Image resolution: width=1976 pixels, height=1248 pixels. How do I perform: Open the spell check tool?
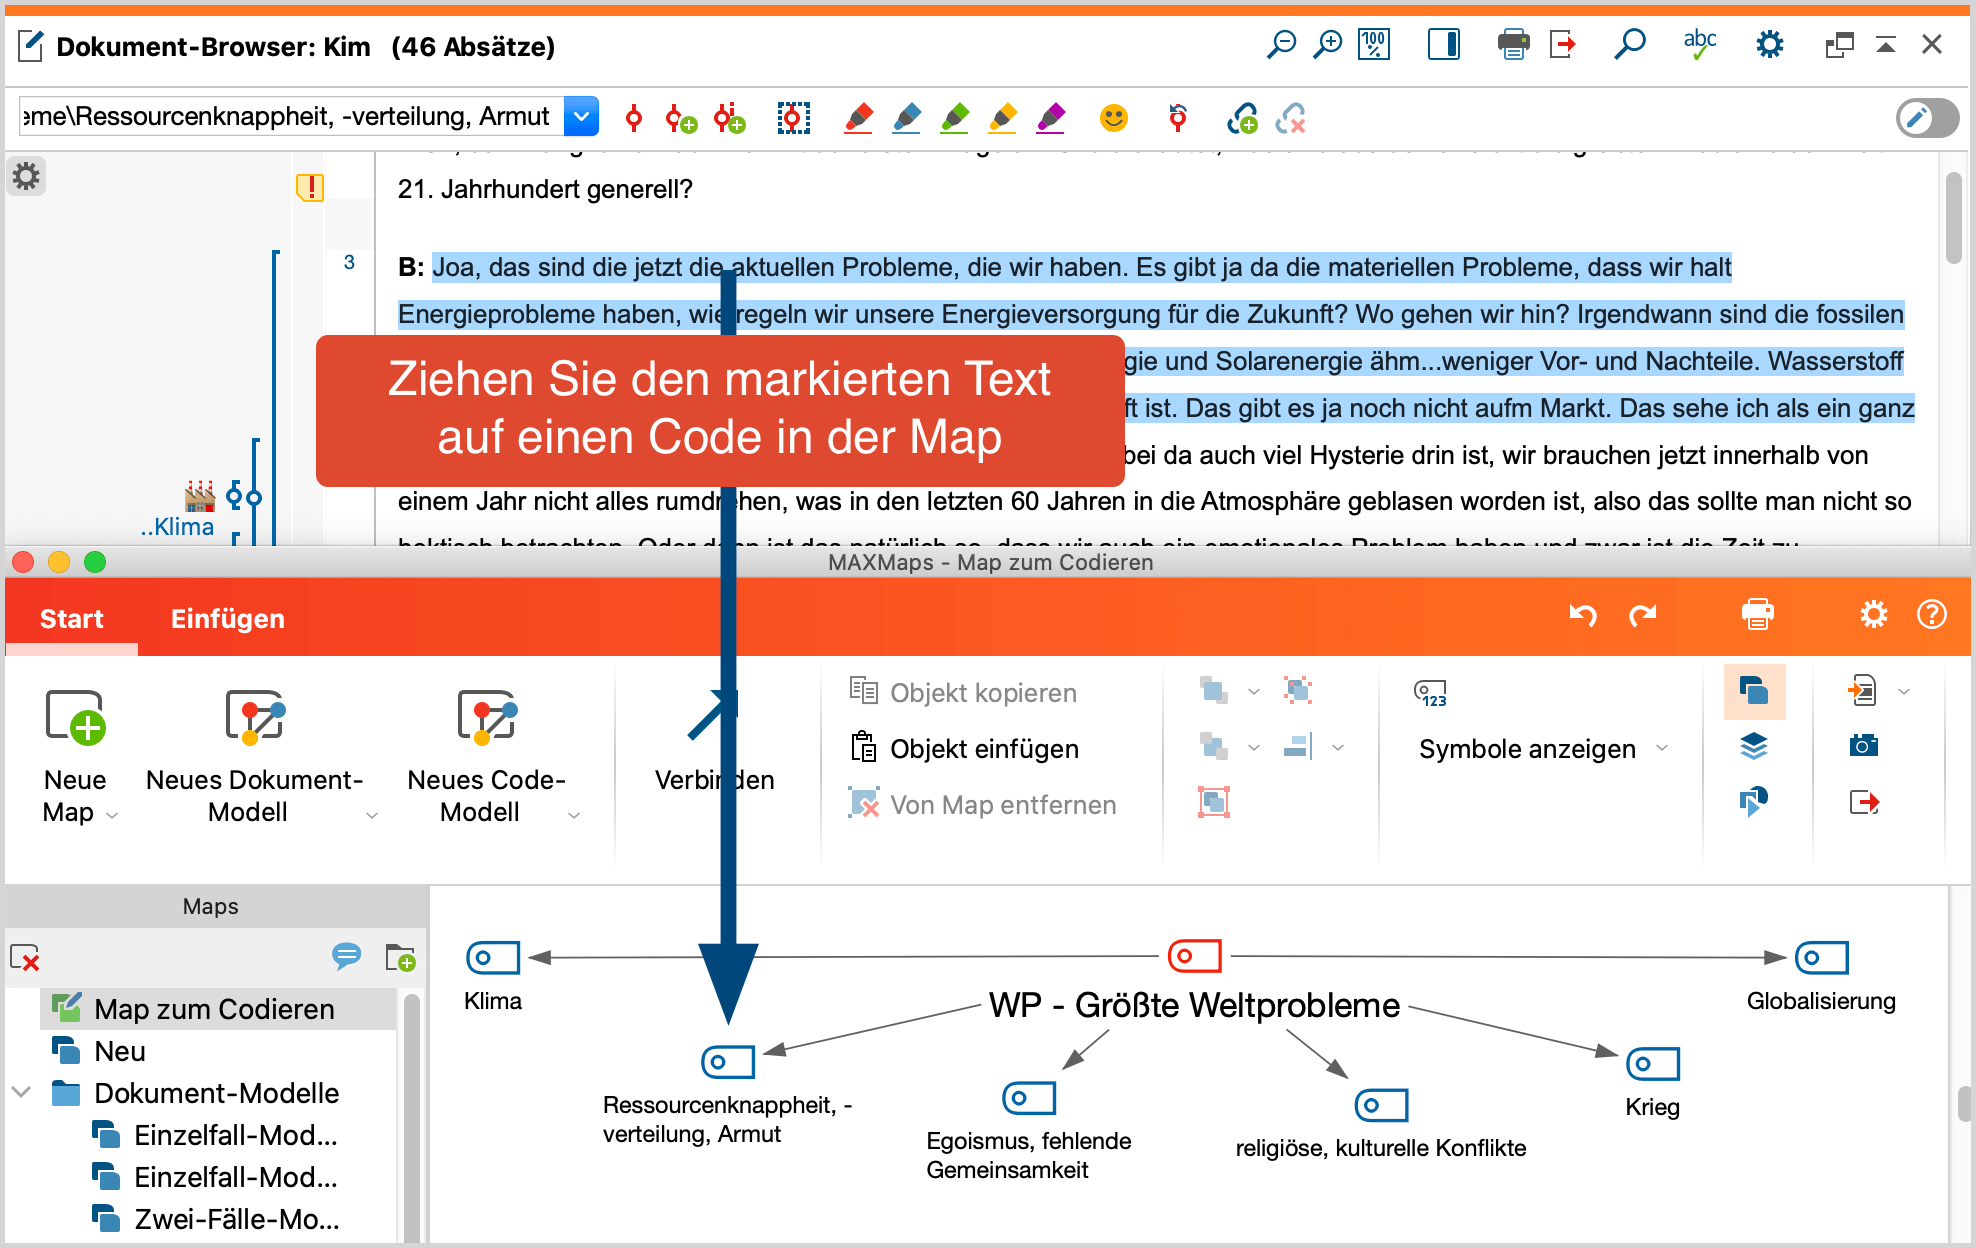tap(1699, 44)
